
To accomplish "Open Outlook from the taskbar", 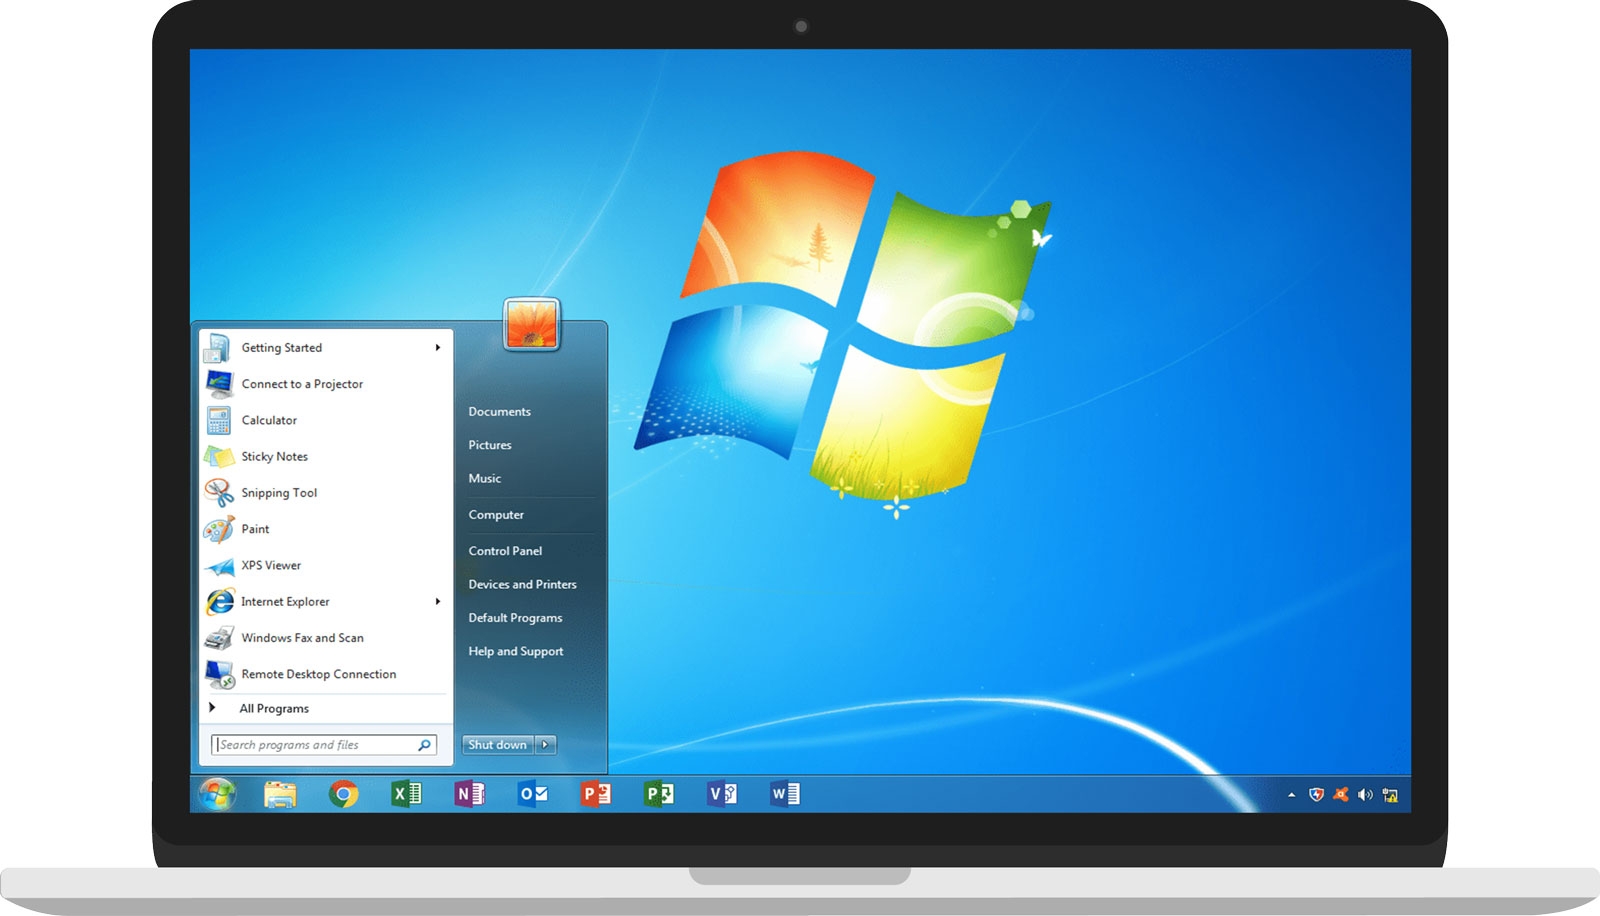I will [532, 794].
